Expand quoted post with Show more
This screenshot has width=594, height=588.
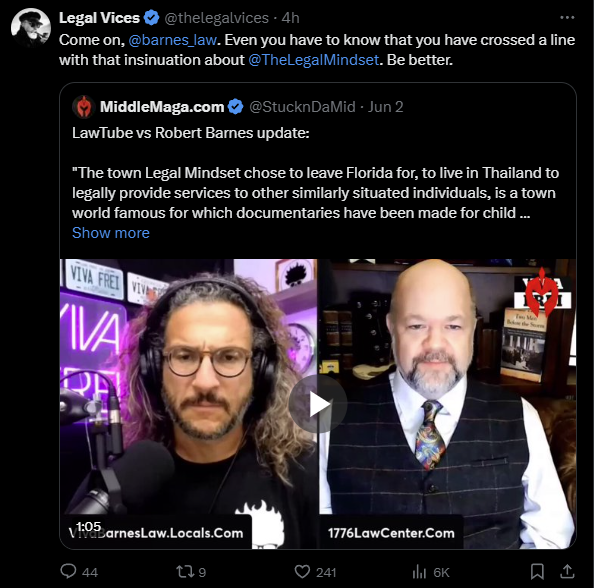pyautogui.click(x=111, y=233)
